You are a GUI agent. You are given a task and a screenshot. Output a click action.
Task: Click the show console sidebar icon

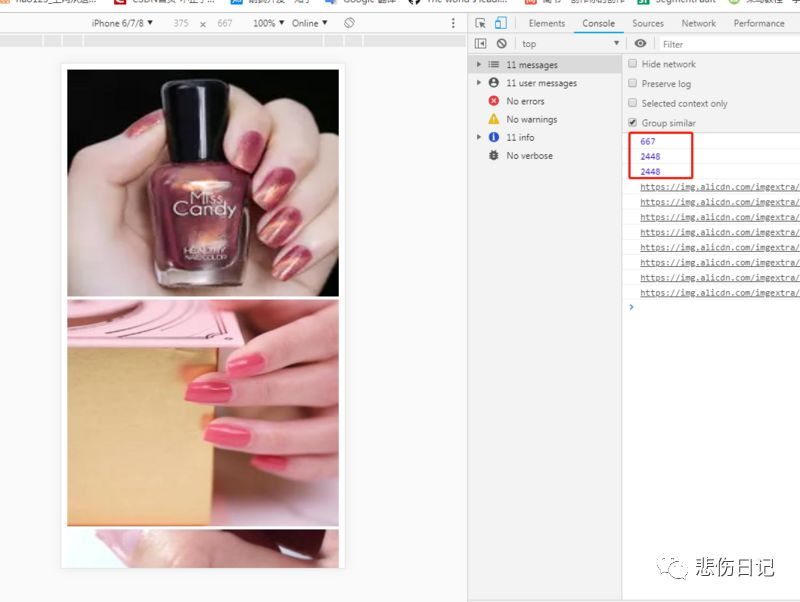pyautogui.click(x=481, y=44)
